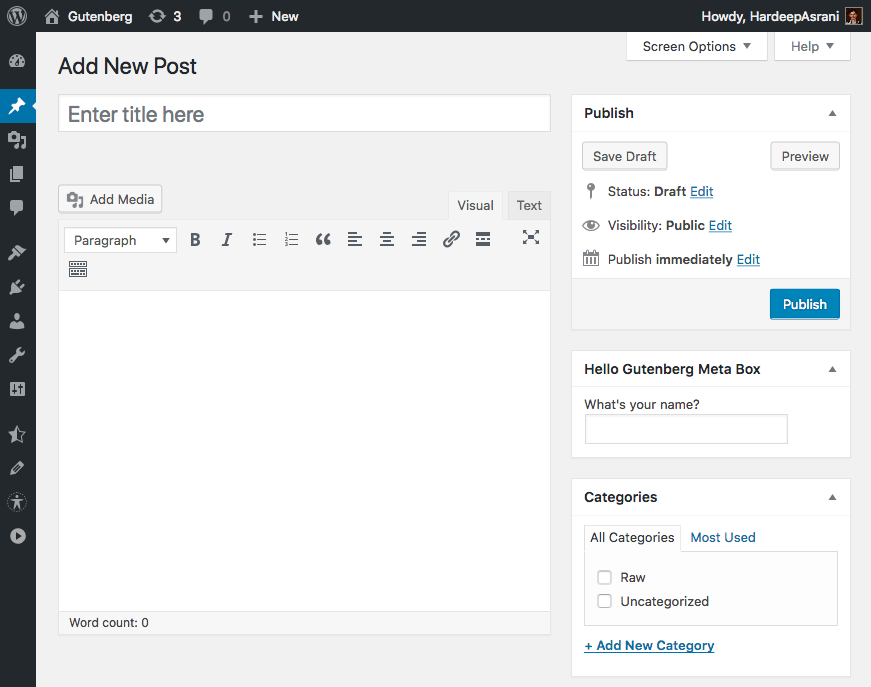The image size is (871, 687).
Task: Toggle bold formatting
Action: tap(195, 239)
